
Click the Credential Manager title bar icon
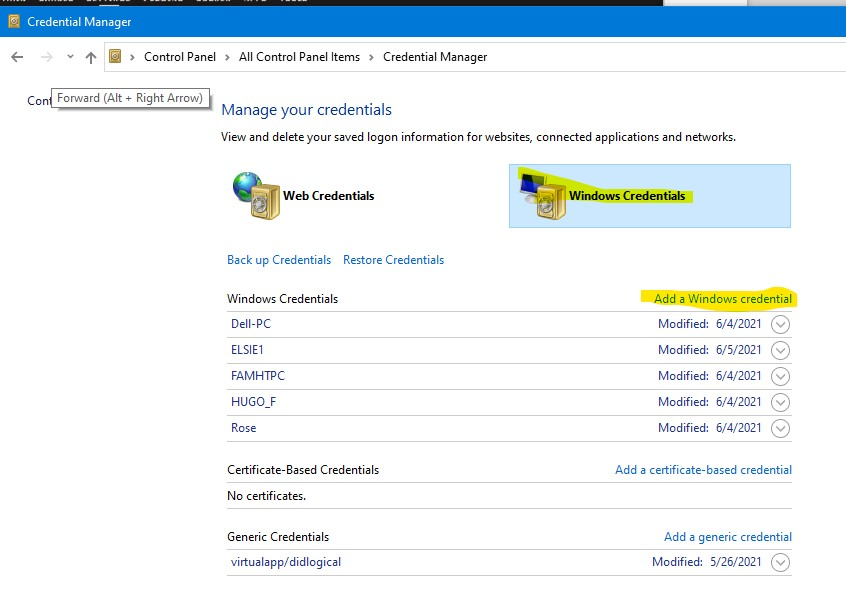click(14, 21)
